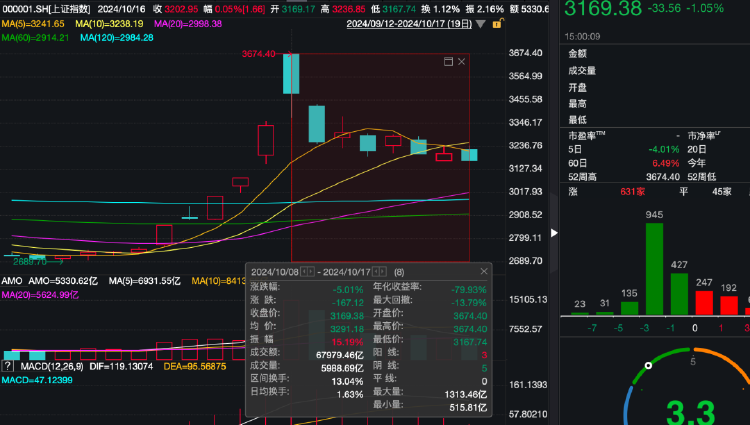Close the red range selection box
The image size is (750, 425).
click(x=462, y=62)
